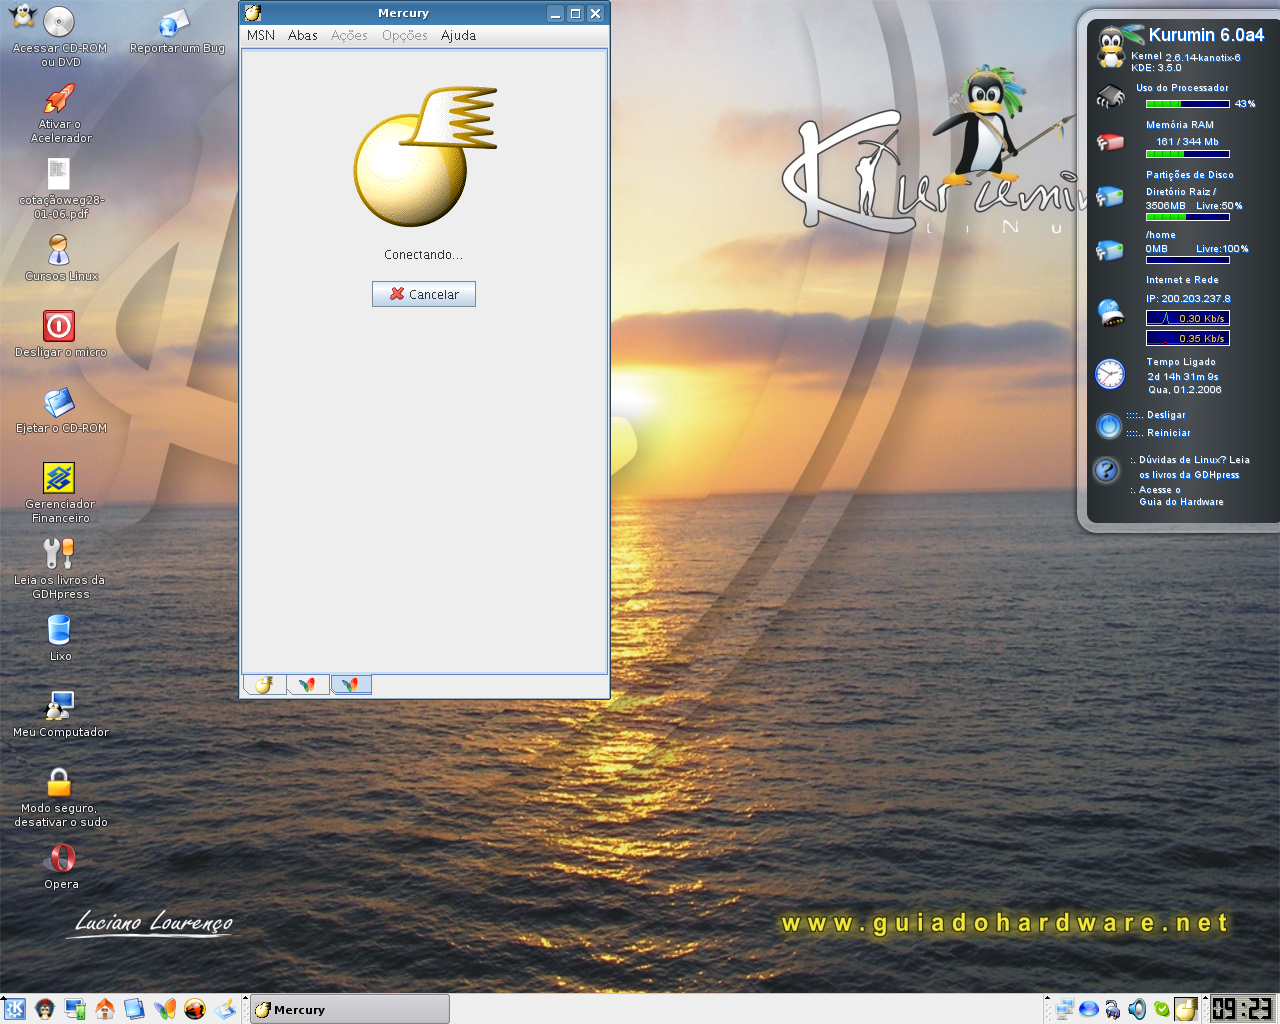1280x1024 pixels.
Task: Click the Cancelar button
Action: (424, 294)
